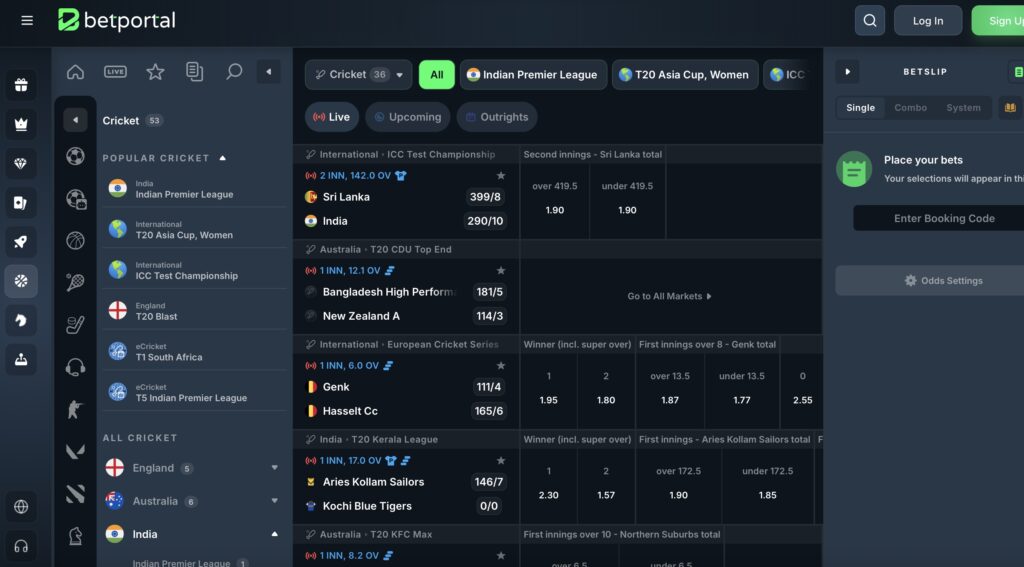Open the rocket icon in left rail
The image size is (1024, 567).
click(x=21, y=242)
